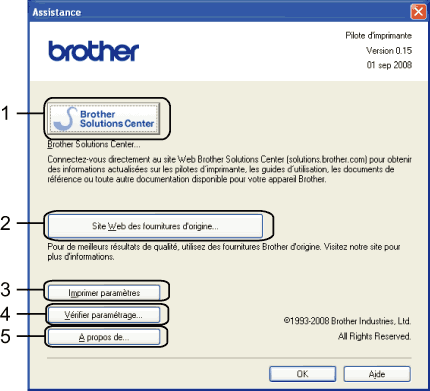Open help with the Aide button
Viewport: 430px width, 391px height.
[377, 374]
